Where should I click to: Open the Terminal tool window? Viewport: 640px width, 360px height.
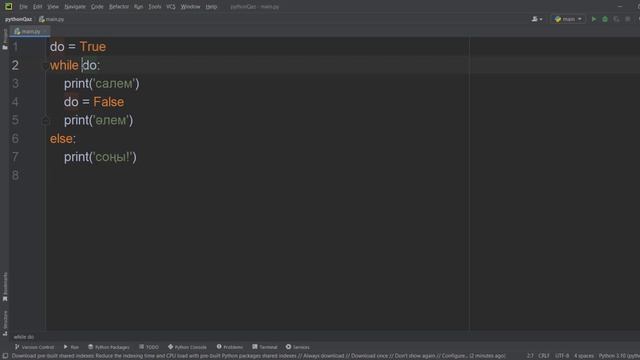coord(264,347)
